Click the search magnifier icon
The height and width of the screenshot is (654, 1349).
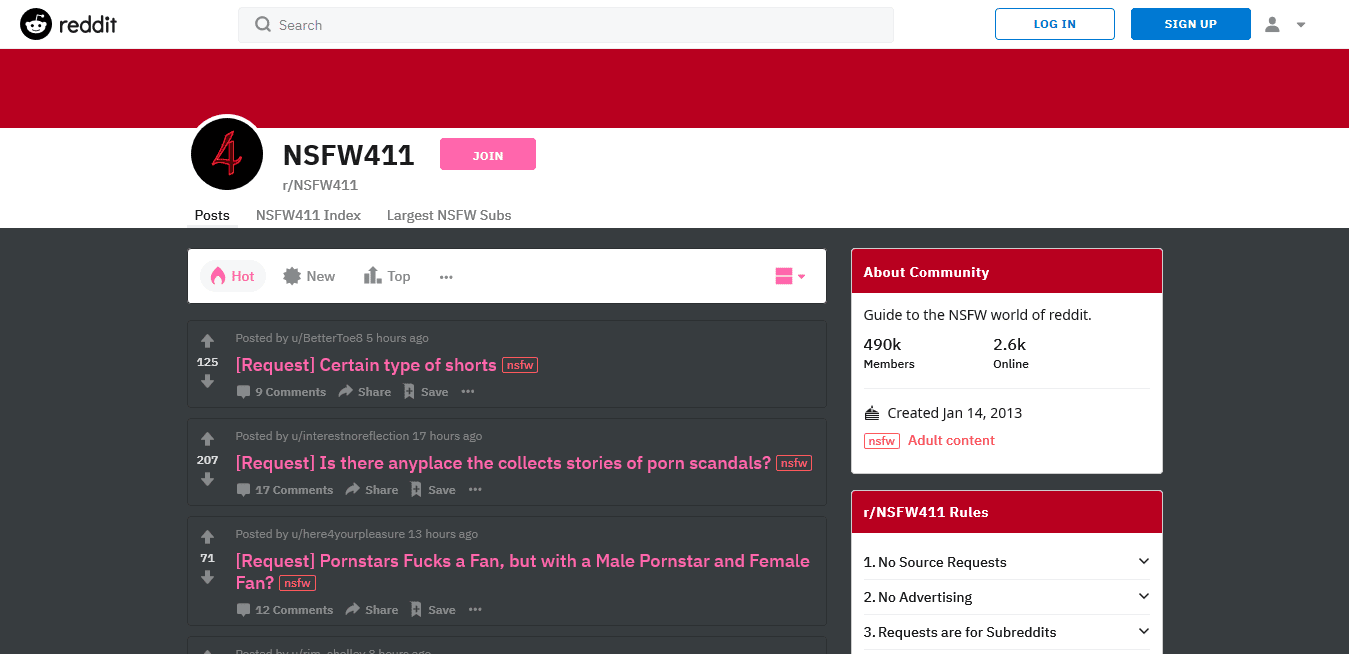point(263,25)
